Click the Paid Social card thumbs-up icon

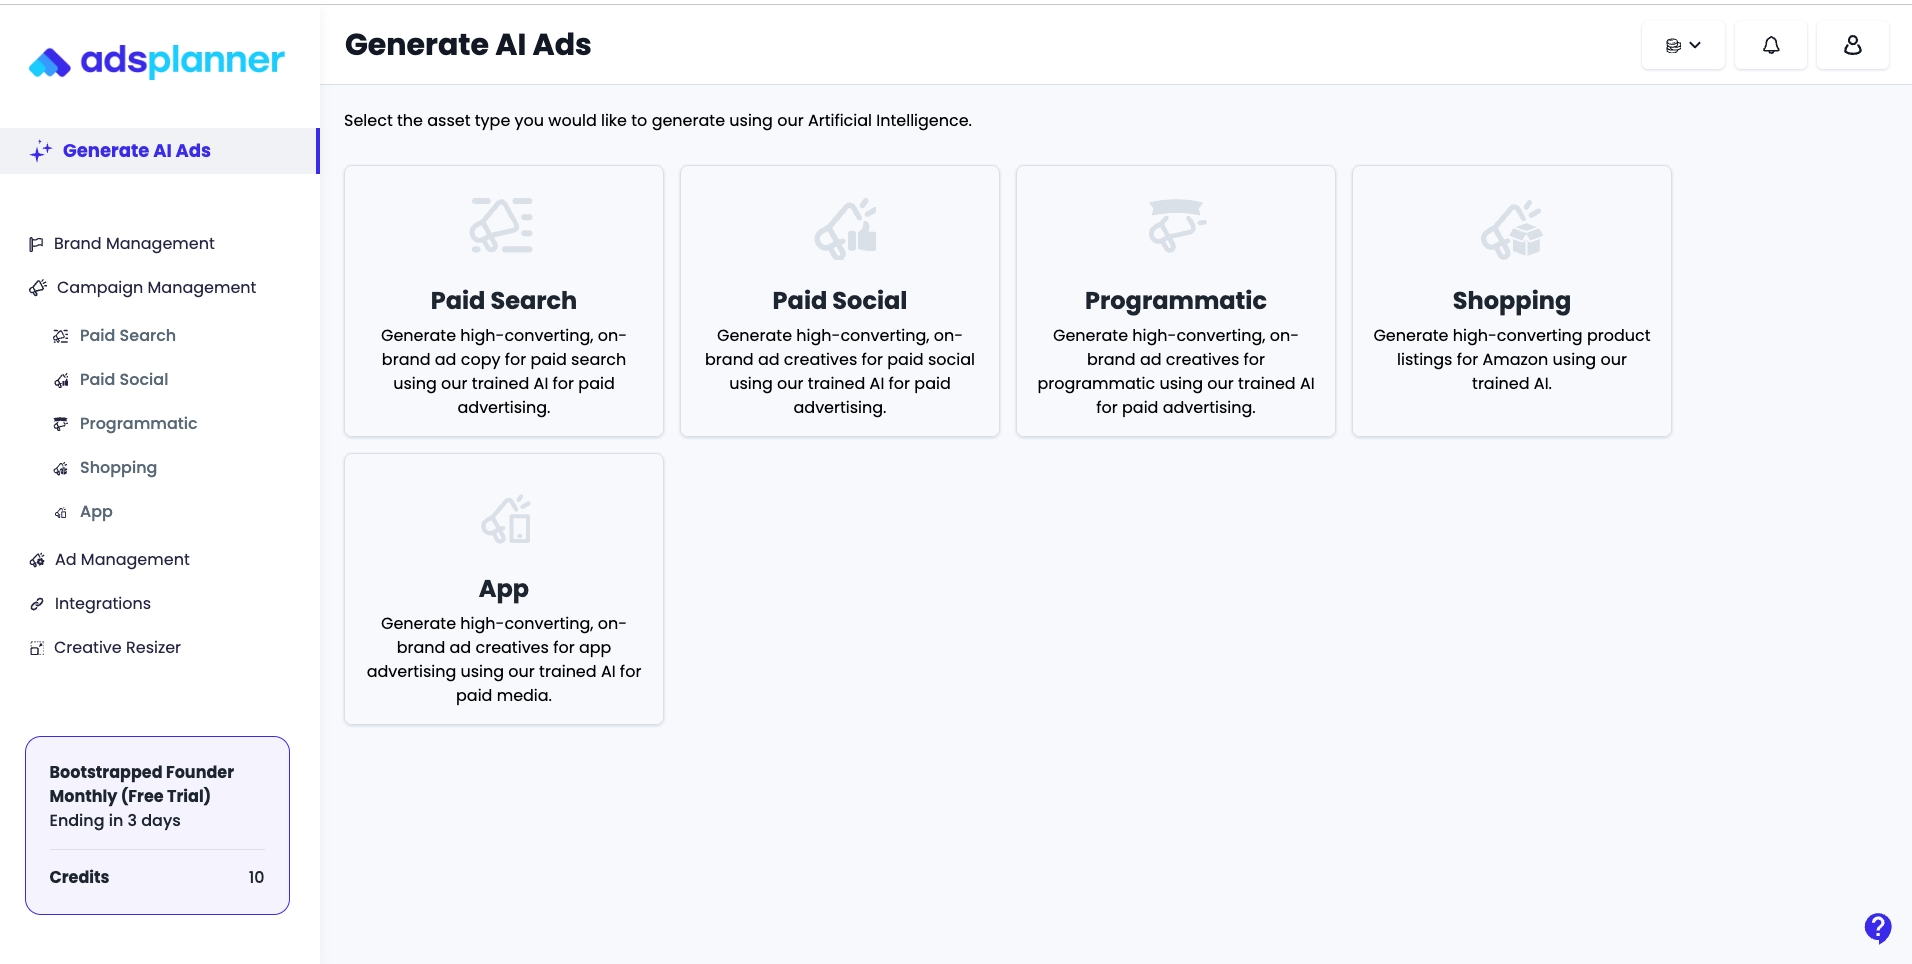click(846, 229)
